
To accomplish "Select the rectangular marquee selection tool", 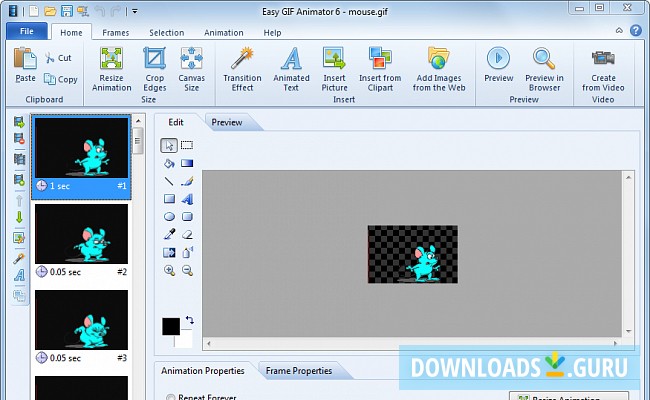I will pos(187,145).
